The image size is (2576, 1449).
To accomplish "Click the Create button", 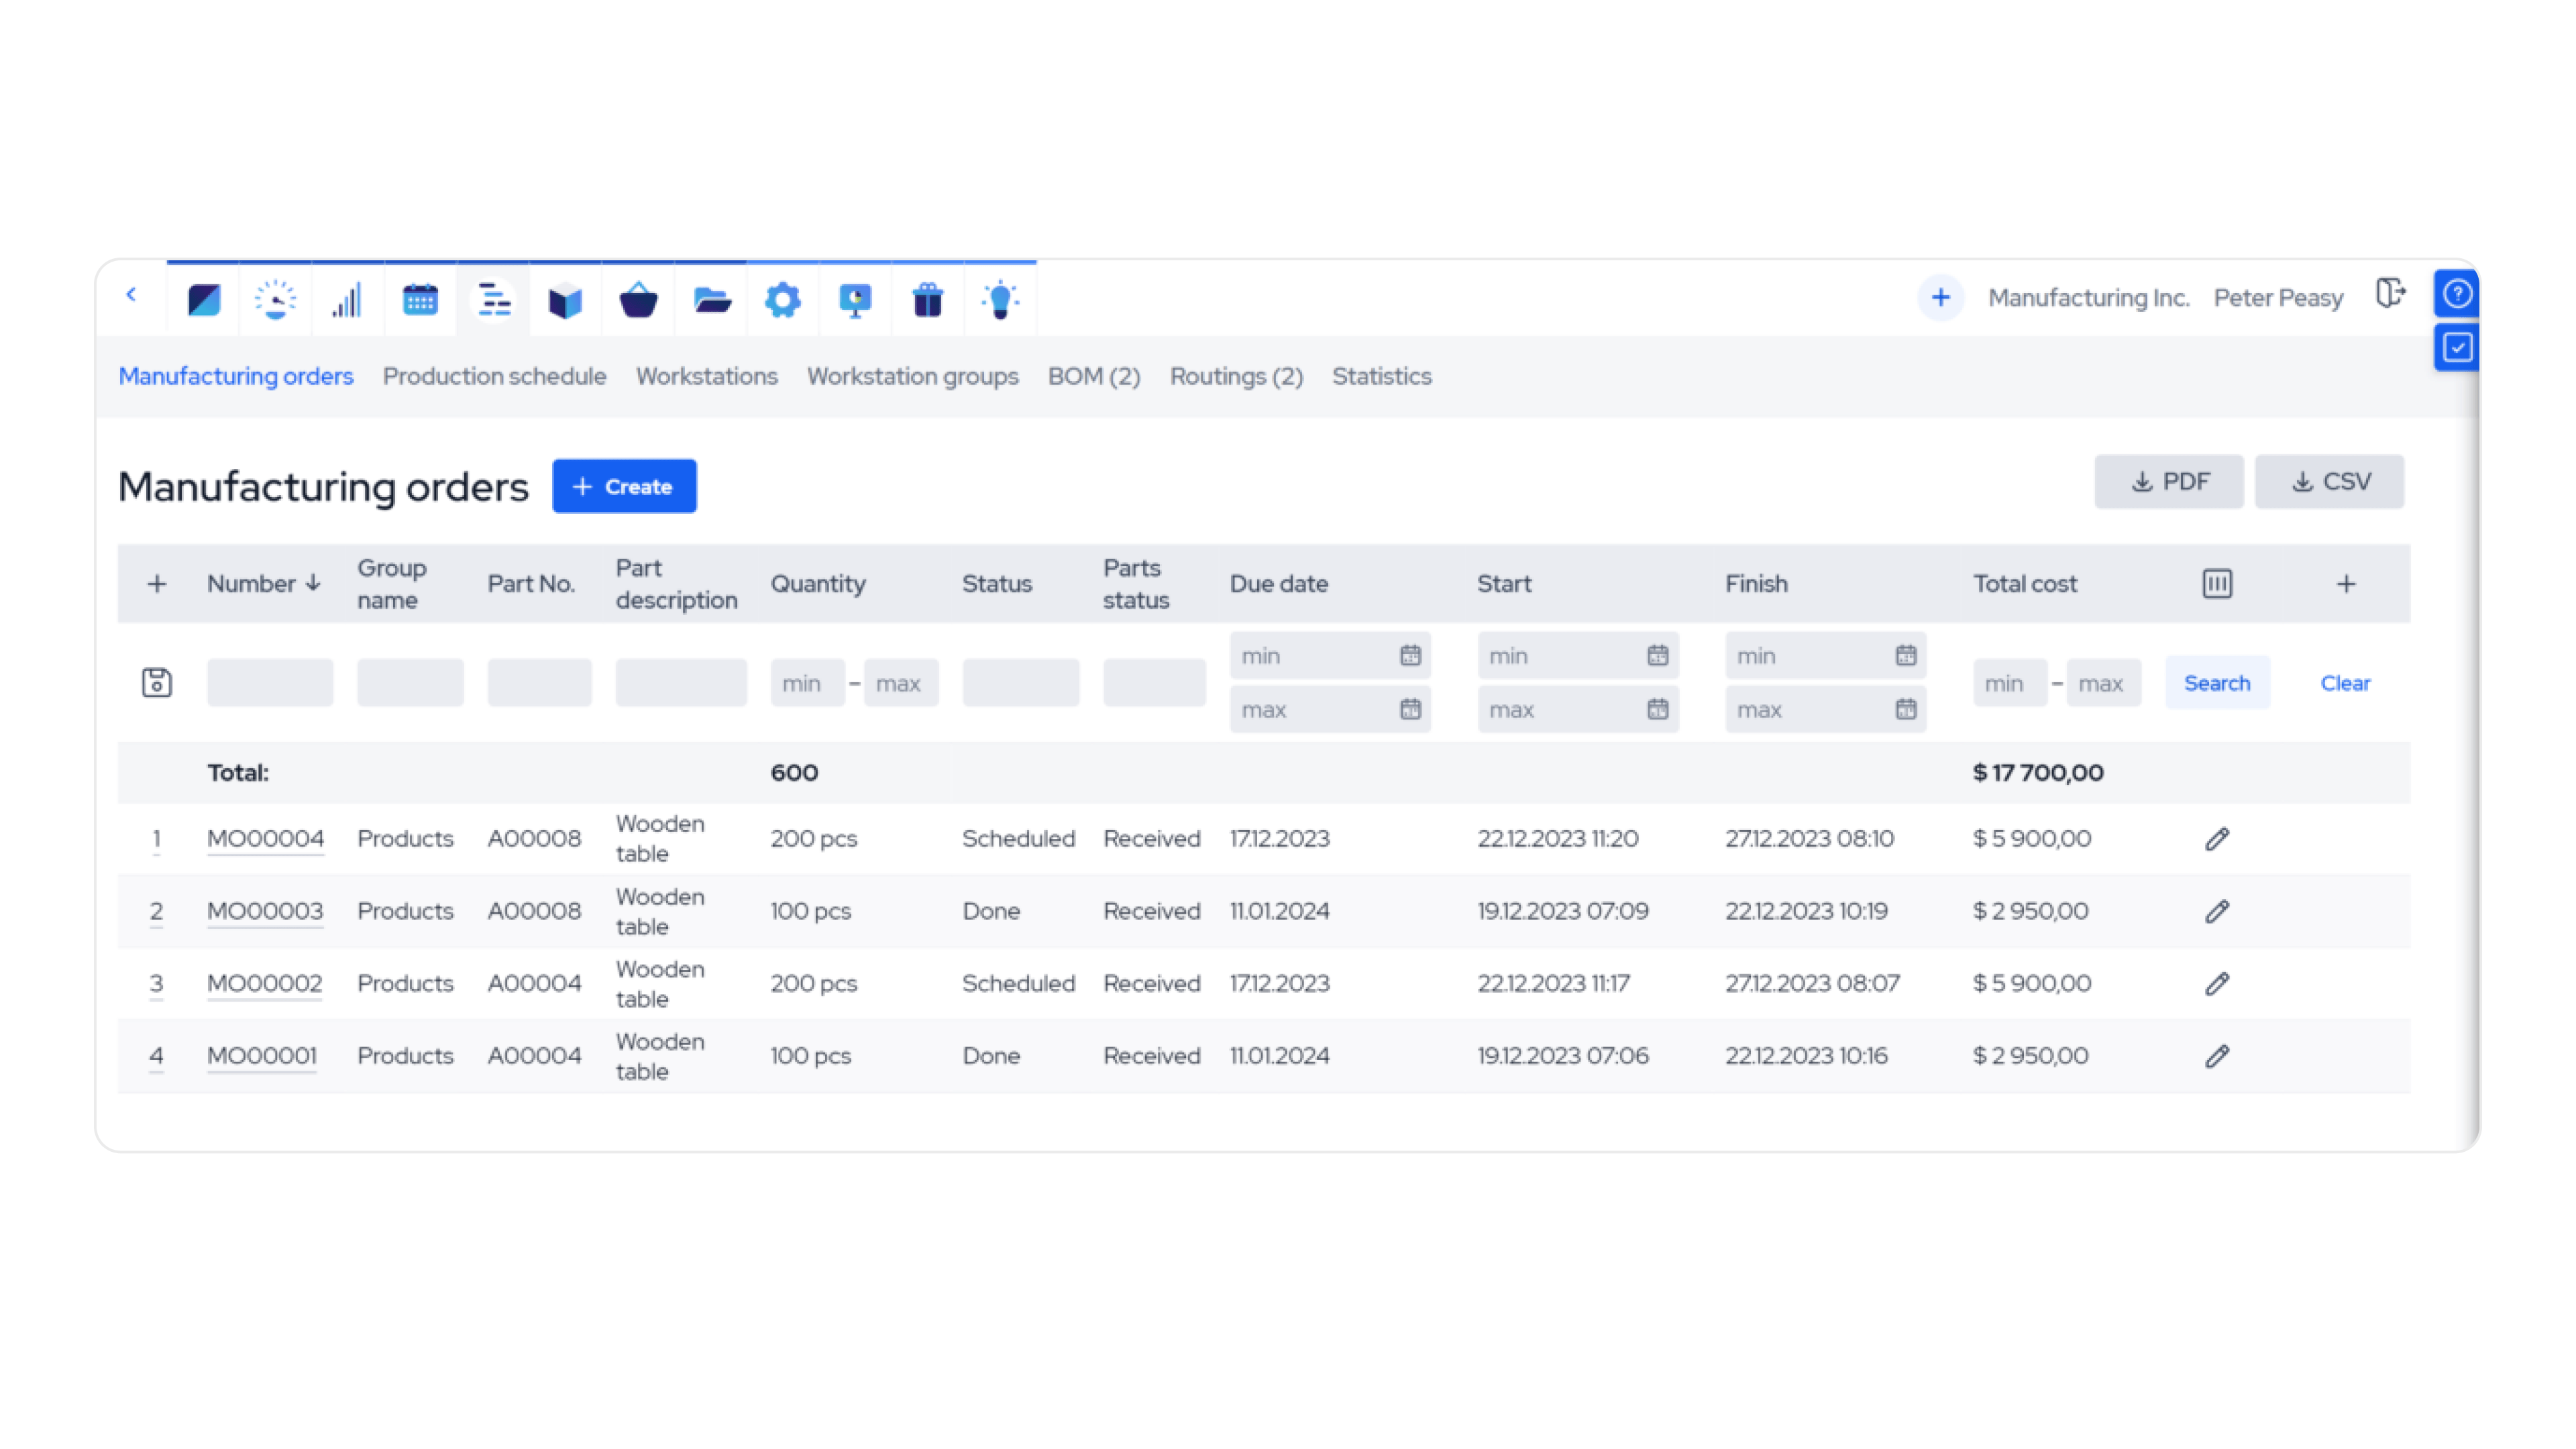I will (x=624, y=486).
